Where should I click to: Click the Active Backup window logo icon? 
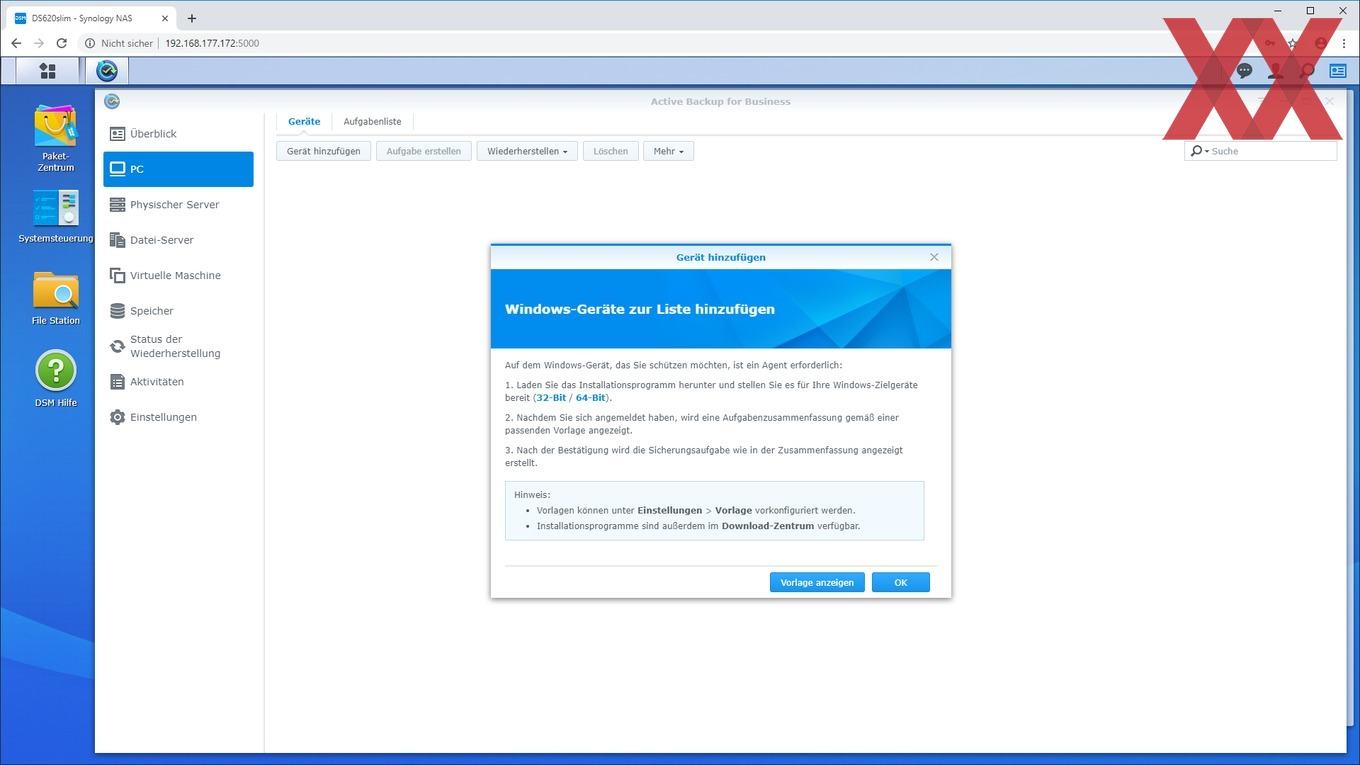pos(112,101)
